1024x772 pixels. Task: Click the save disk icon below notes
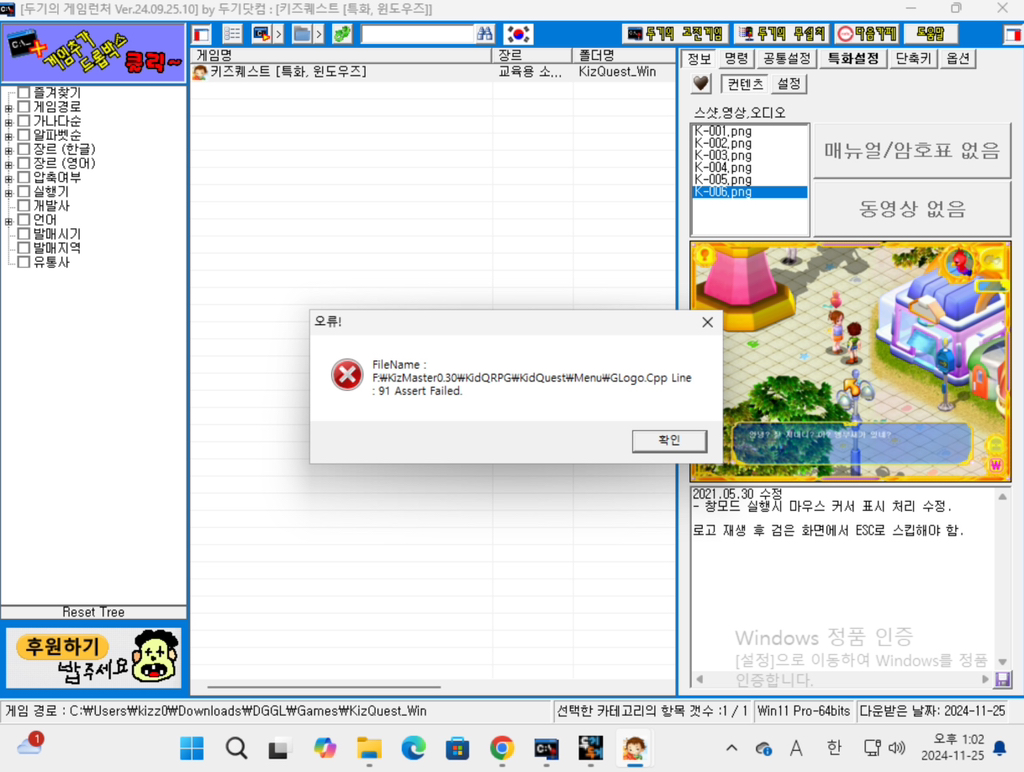[1002, 680]
